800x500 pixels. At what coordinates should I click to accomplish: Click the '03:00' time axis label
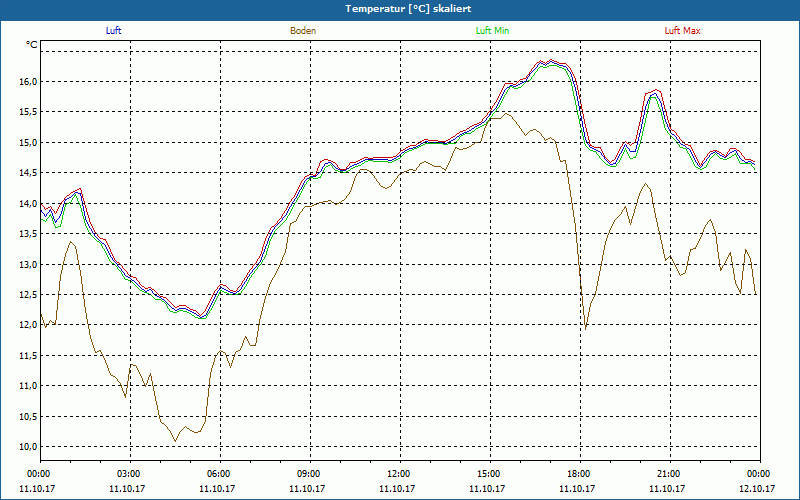[x=130, y=474]
